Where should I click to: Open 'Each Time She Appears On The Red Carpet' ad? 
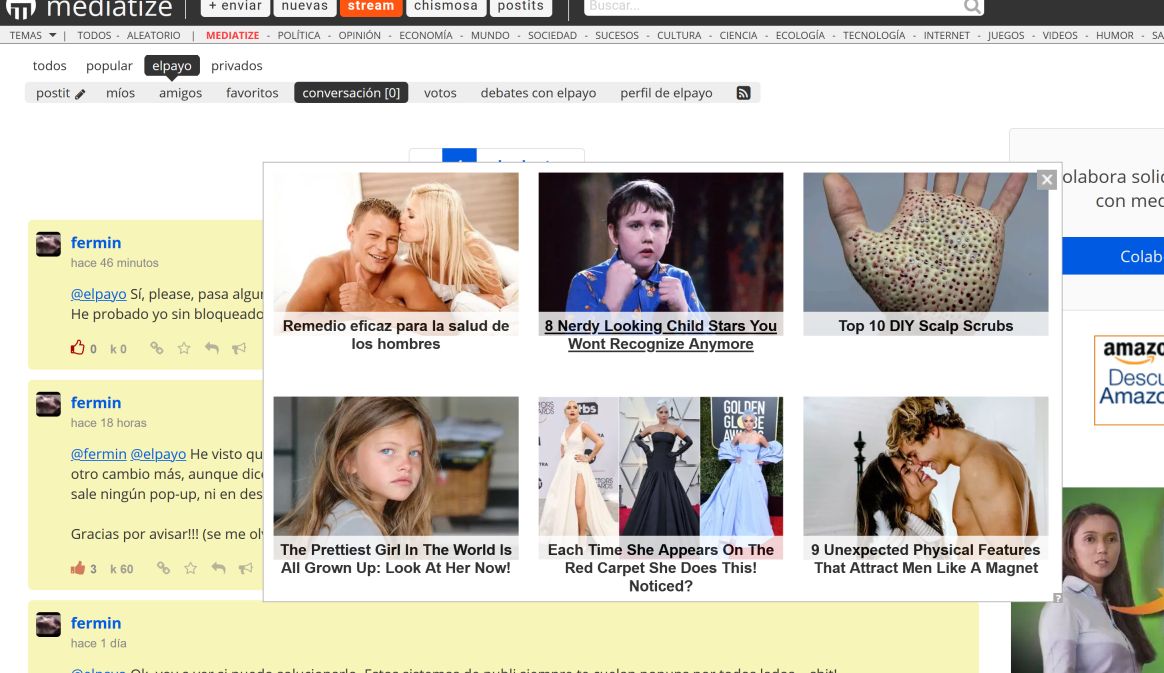661,495
